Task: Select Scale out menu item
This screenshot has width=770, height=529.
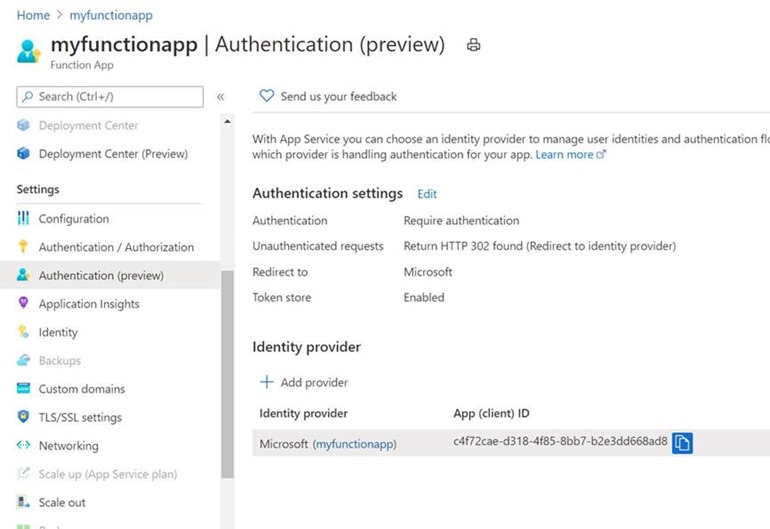Action: [x=62, y=502]
